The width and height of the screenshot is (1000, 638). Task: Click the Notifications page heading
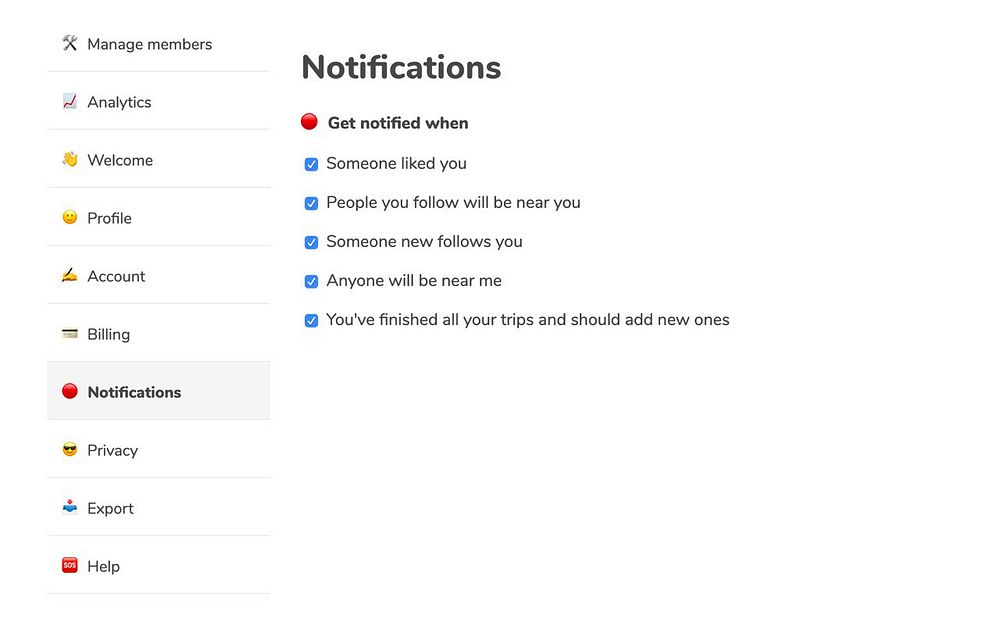pyautogui.click(x=401, y=67)
